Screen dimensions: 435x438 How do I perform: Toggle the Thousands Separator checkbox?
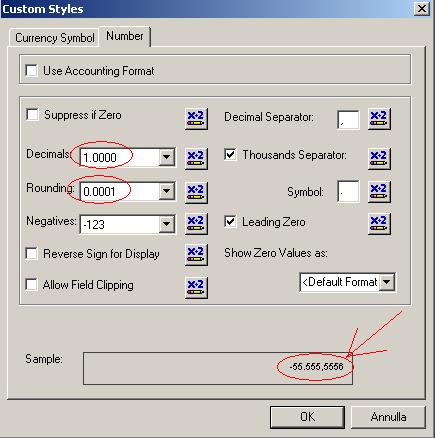[230, 155]
